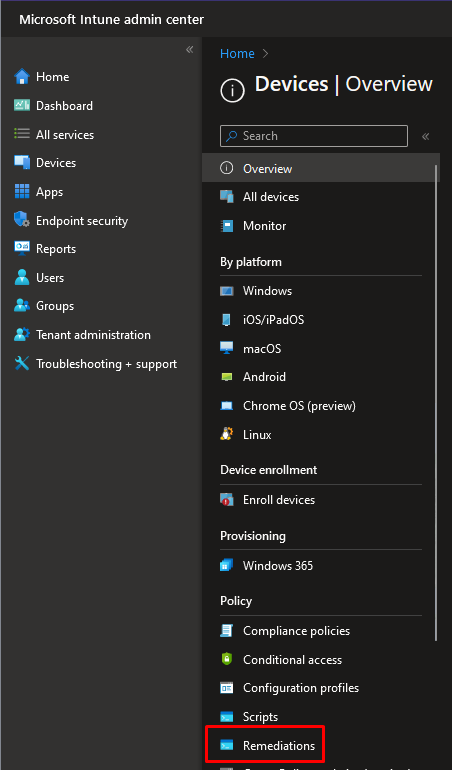Viewport: 452px width, 770px height.
Task: Click the Chrome OS (preview) icon
Action: click(226, 406)
